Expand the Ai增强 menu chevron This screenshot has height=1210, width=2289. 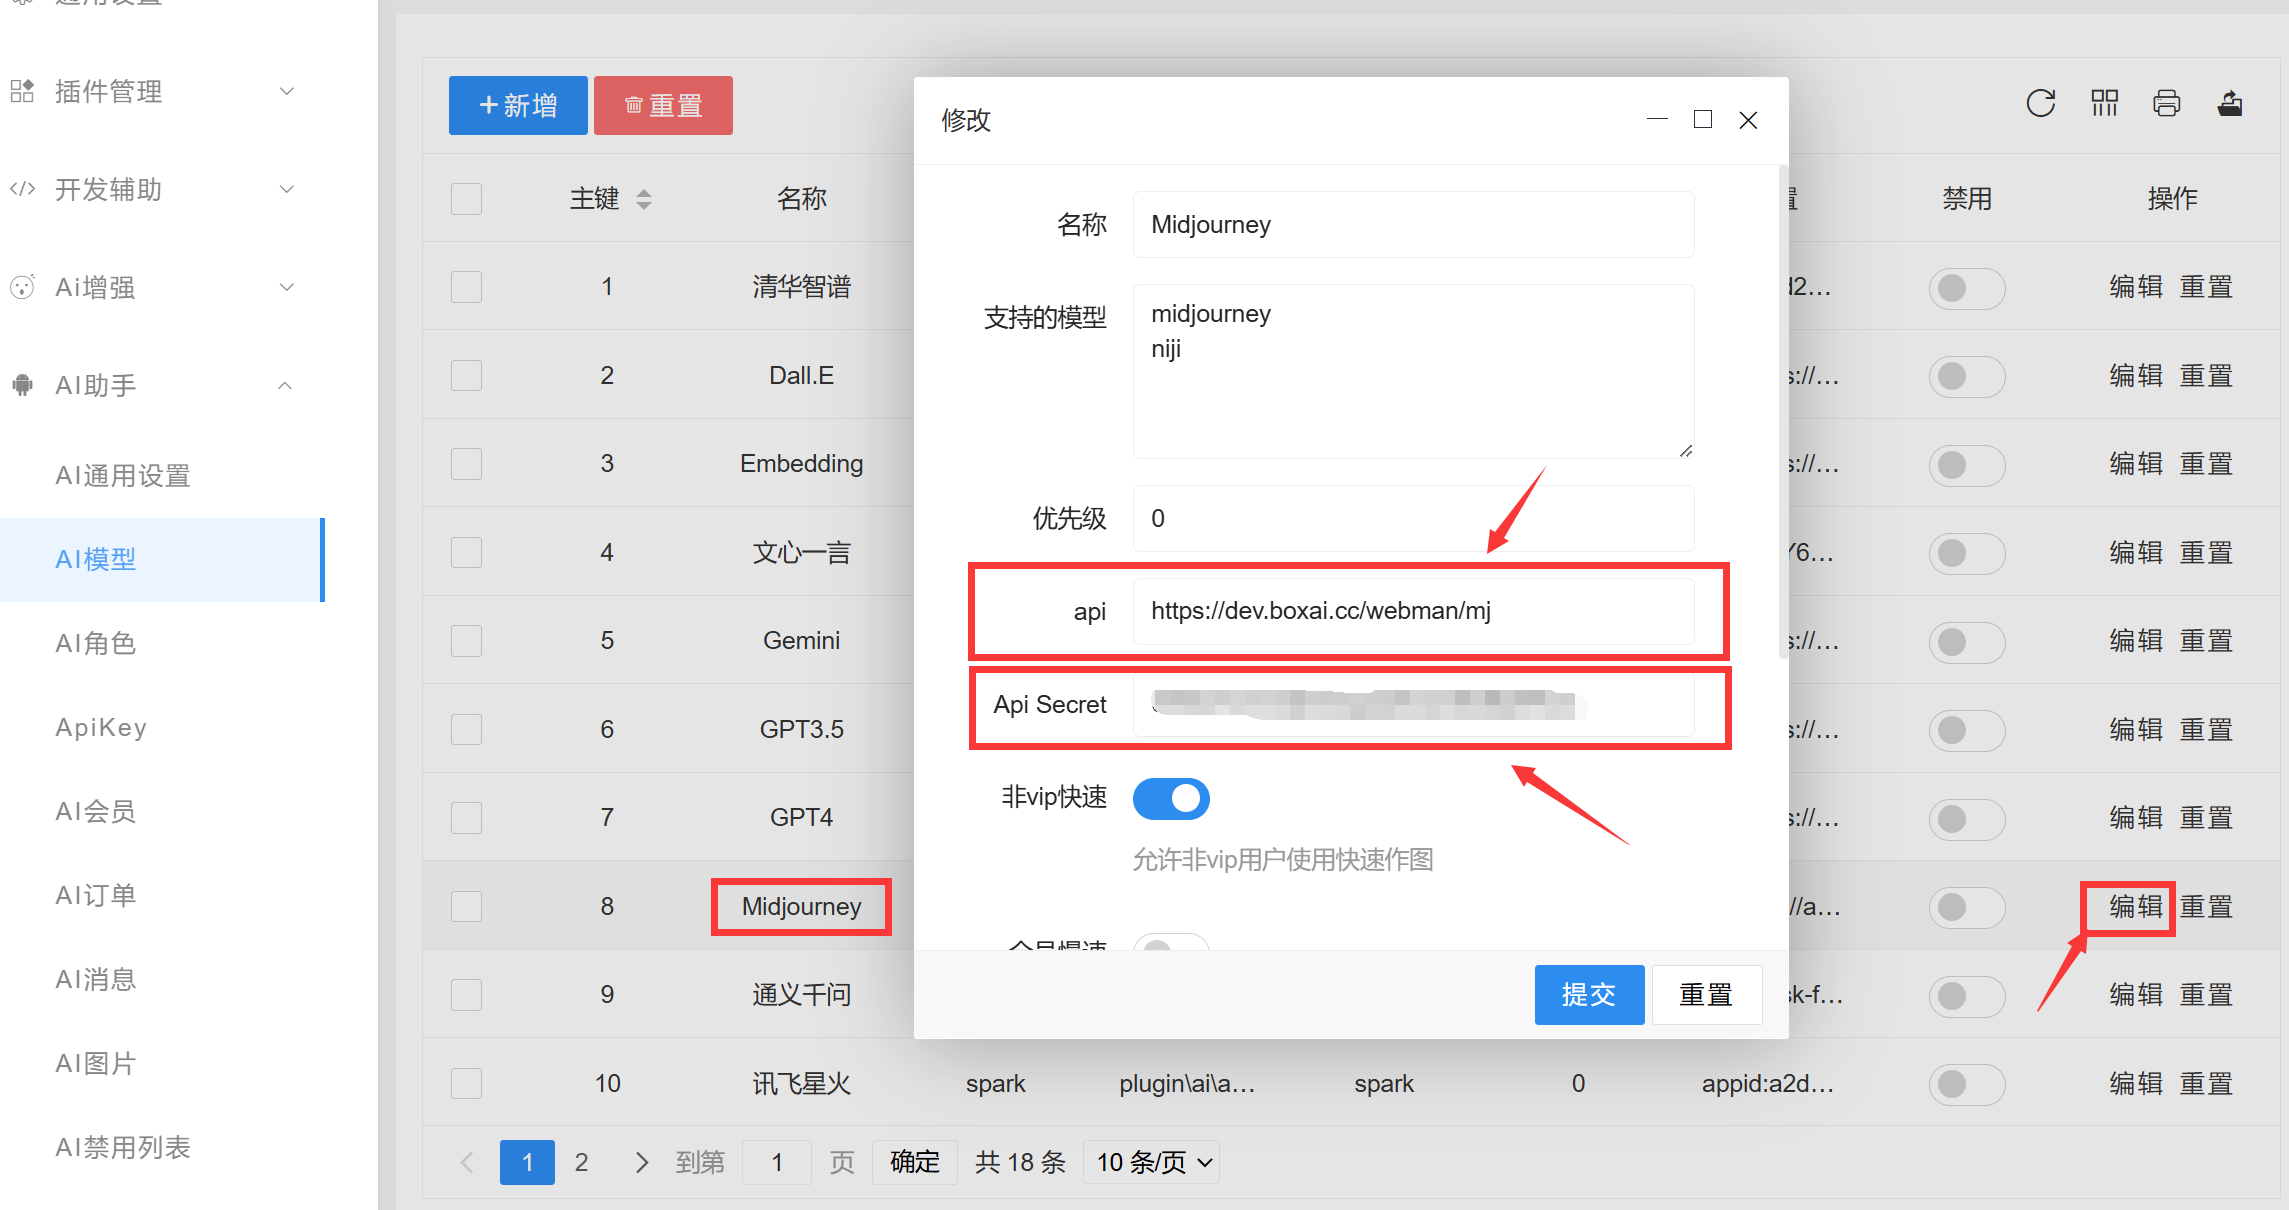[287, 287]
